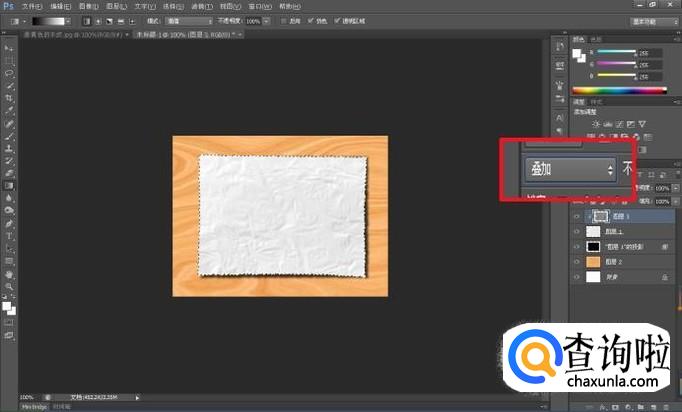Open the gradient picker dropdown
The width and height of the screenshot is (682, 412).
[70, 20]
